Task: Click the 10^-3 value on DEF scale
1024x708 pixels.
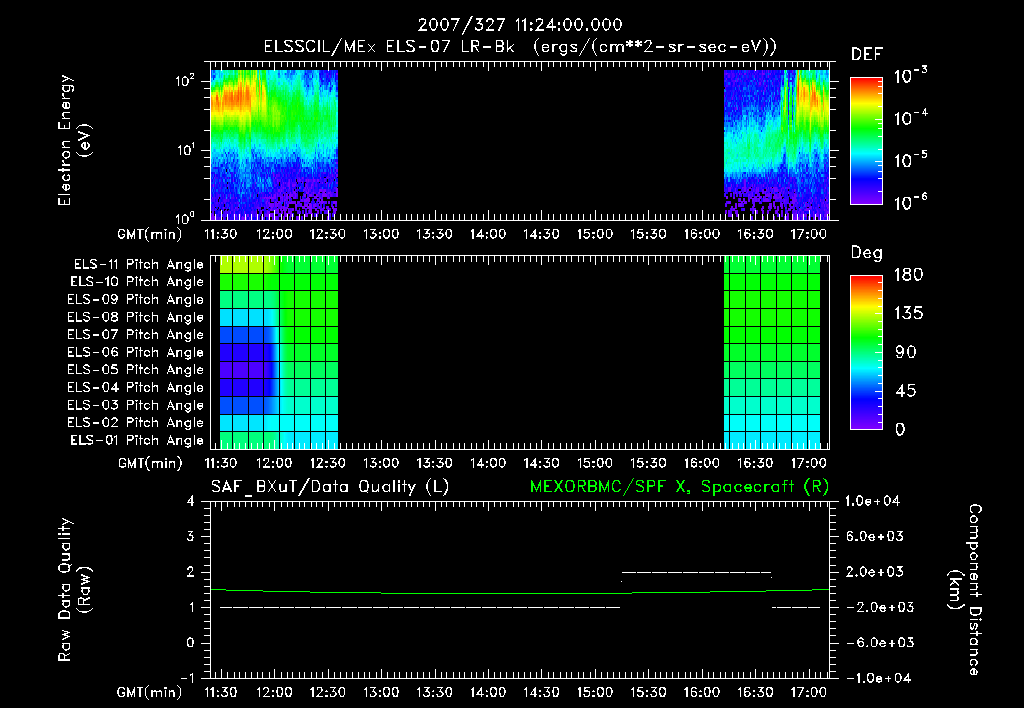Action: click(x=910, y=75)
